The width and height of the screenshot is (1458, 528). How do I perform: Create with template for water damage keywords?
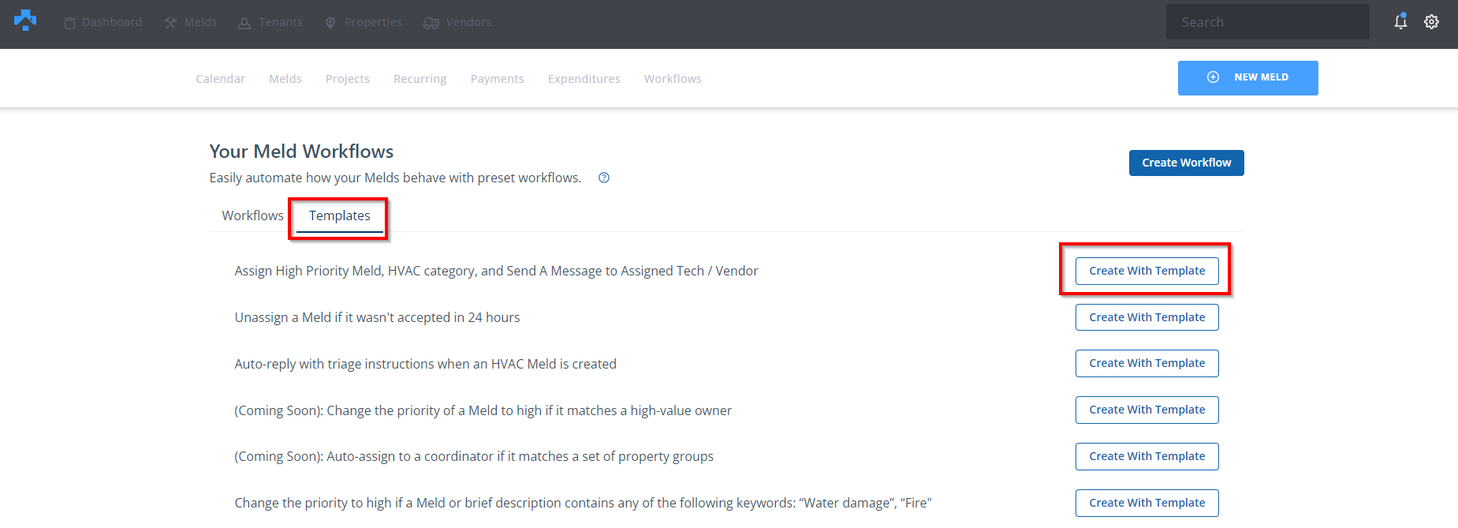tap(1146, 502)
